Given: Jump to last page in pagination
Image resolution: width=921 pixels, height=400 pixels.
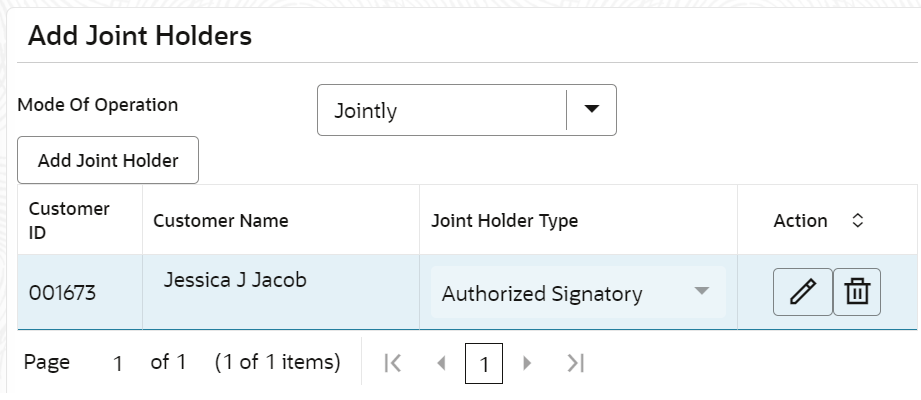Looking at the screenshot, I should point(575,363).
